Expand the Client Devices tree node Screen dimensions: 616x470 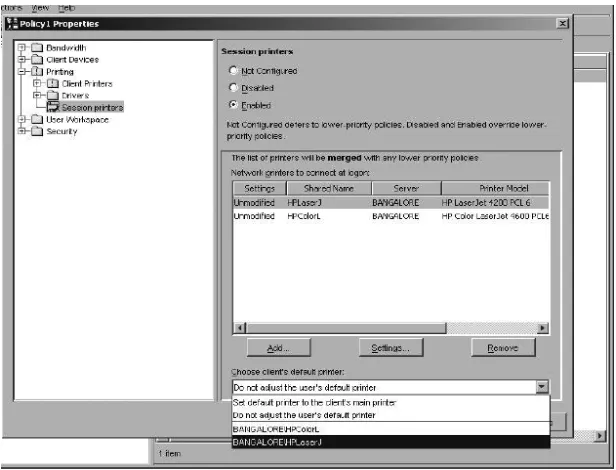click(22, 60)
